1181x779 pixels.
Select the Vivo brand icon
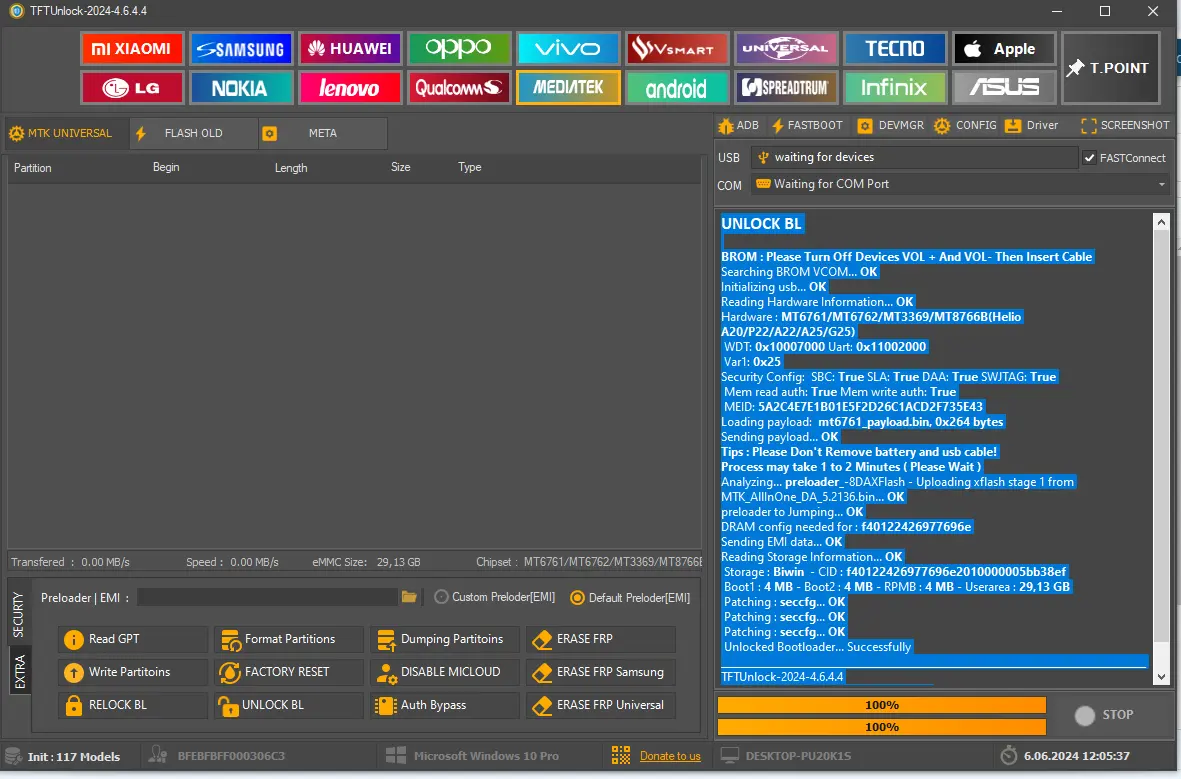pyautogui.click(x=569, y=49)
